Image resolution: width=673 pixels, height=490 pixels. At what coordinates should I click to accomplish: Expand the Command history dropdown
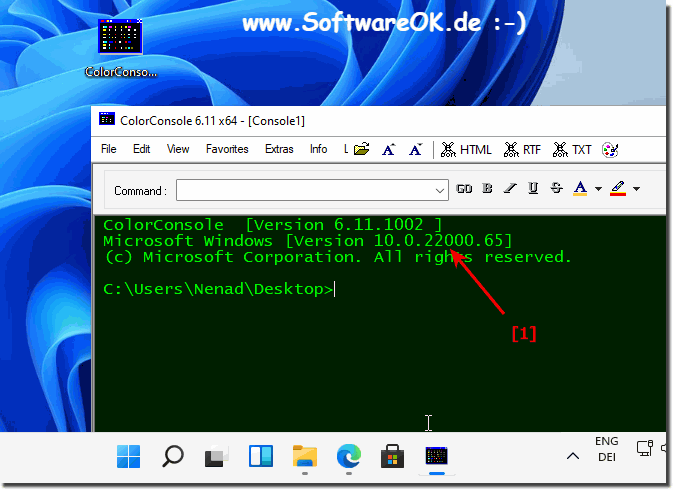tap(440, 191)
